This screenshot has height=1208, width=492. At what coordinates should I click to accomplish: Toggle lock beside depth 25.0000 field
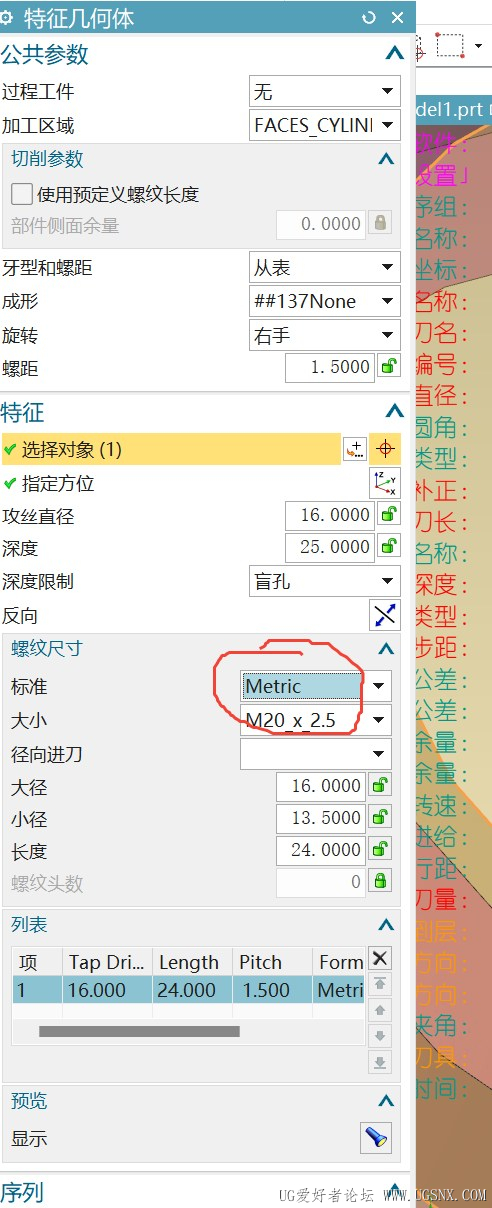(x=388, y=547)
